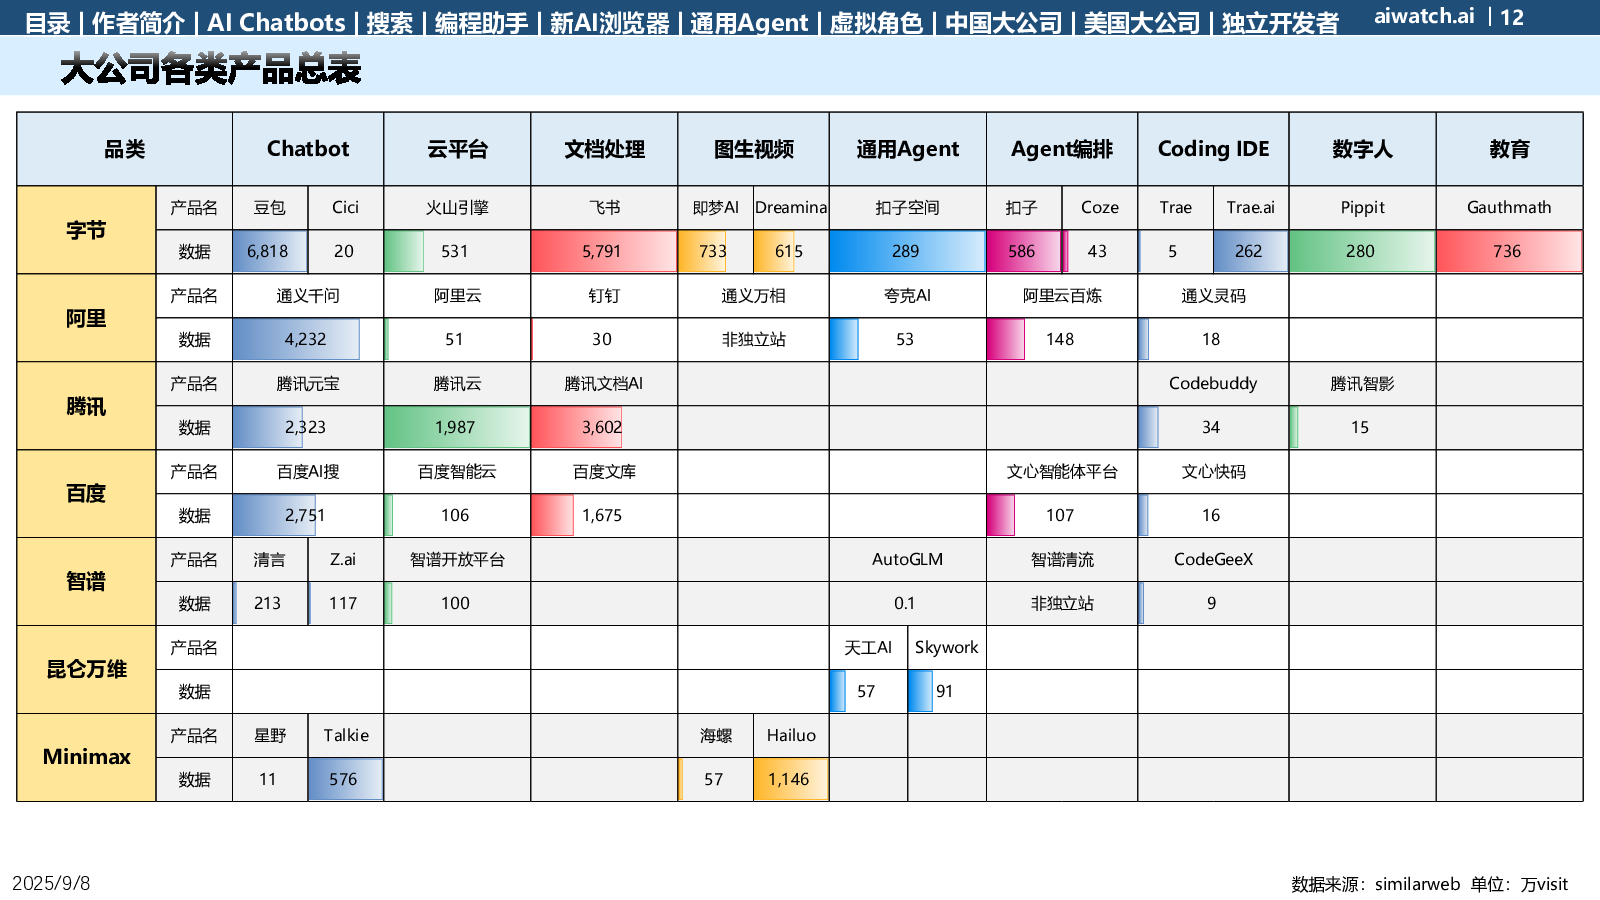Screen dimensions: 1600x900
Task: Click the 通用Agent column header
Action: (907, 149)
